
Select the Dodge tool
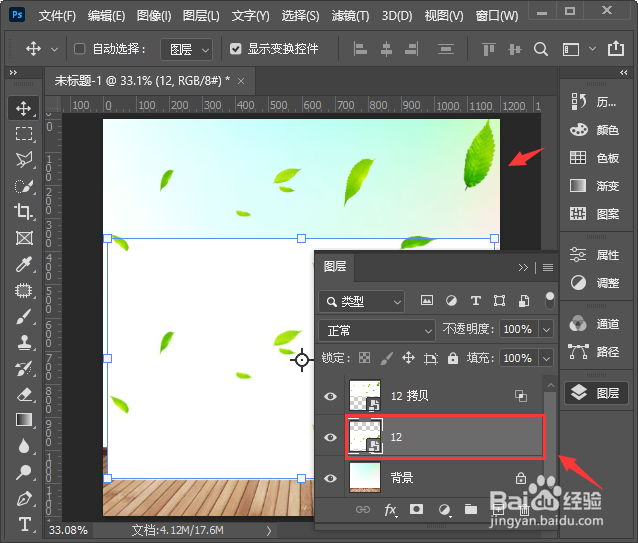pos(24,472)
